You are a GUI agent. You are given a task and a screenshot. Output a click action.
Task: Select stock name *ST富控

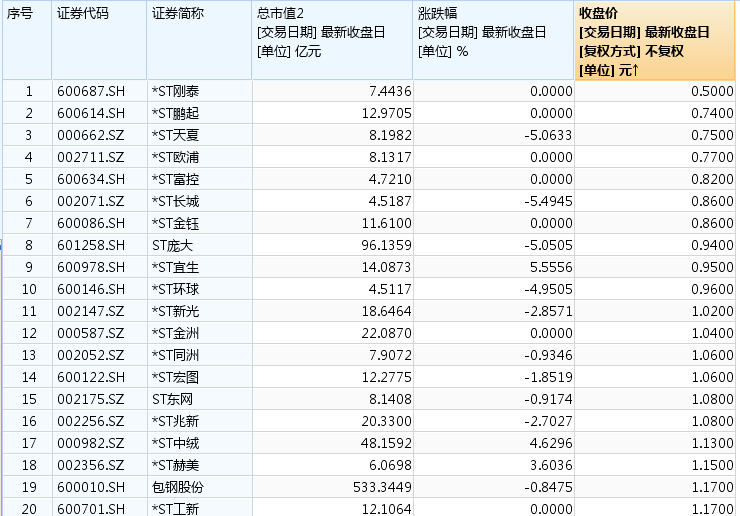pos(176,179)
